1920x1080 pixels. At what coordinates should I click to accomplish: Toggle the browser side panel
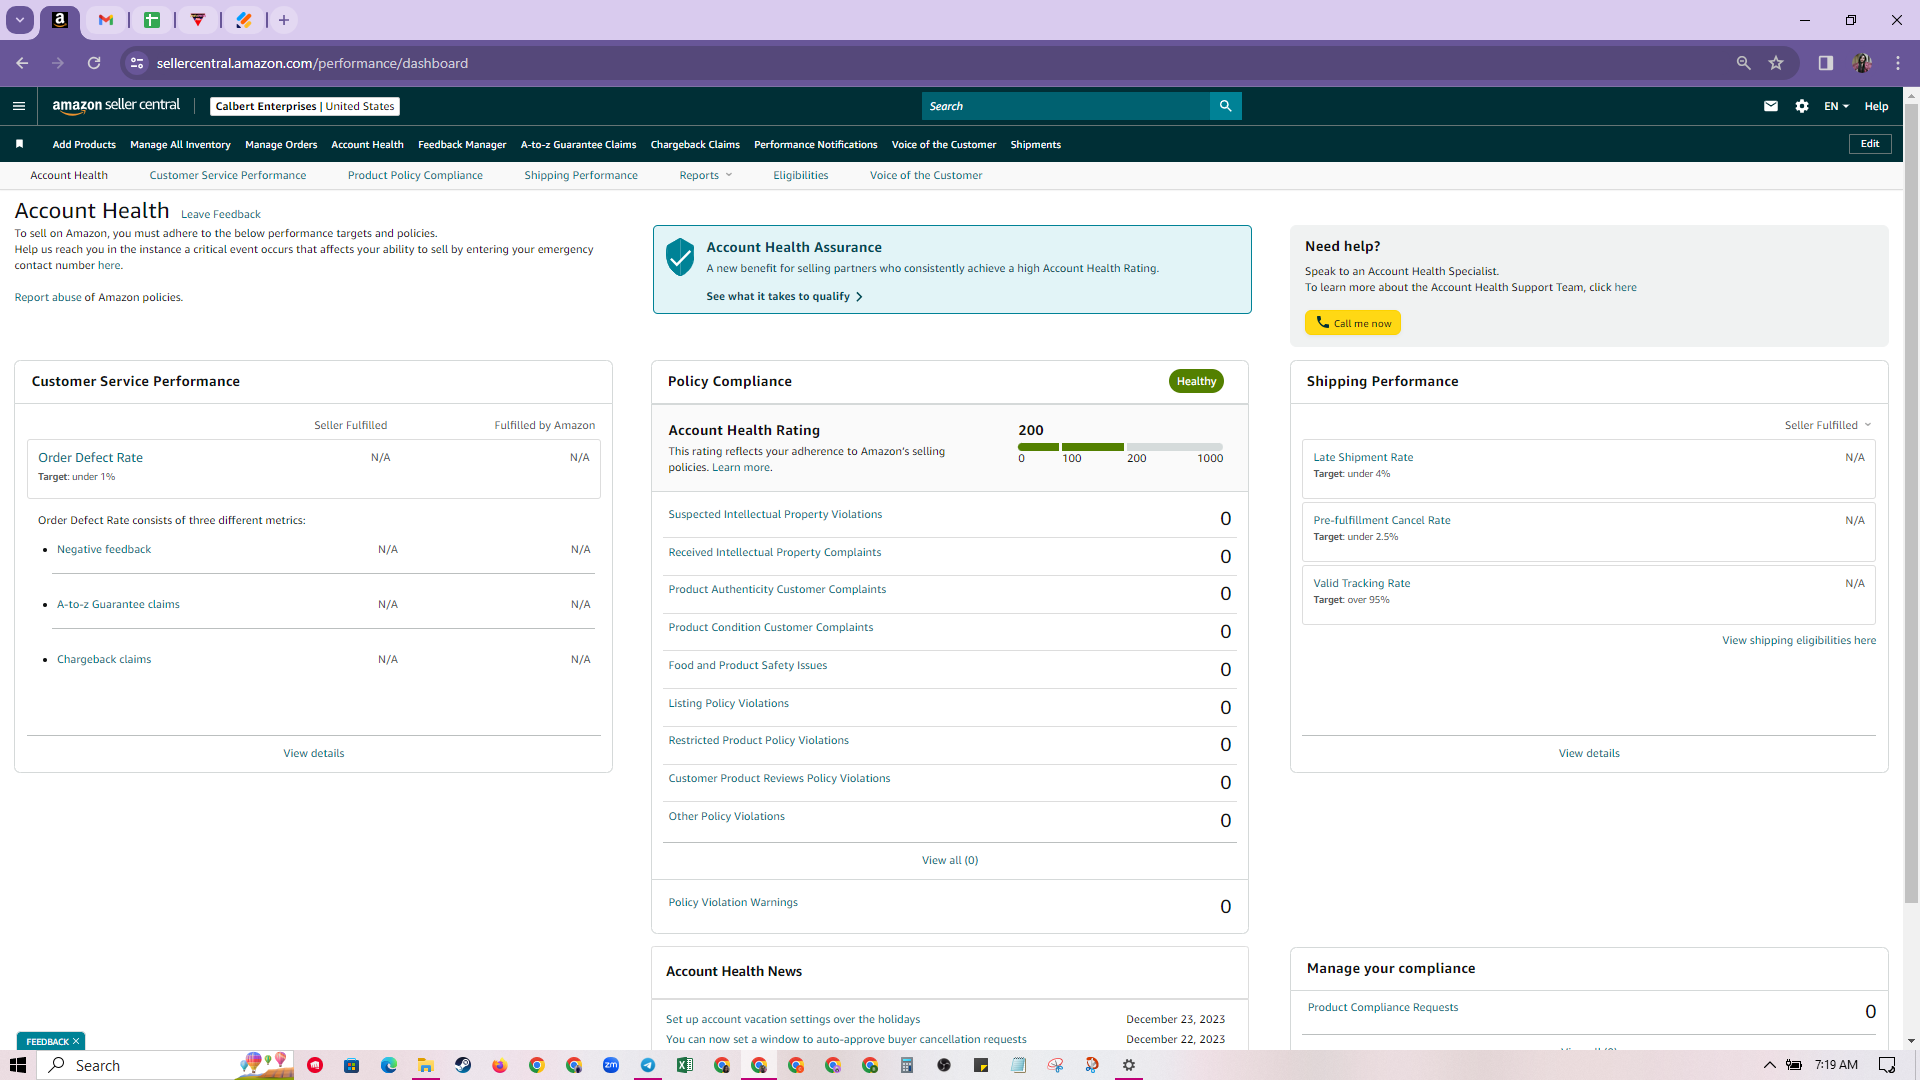[1825, 63]
